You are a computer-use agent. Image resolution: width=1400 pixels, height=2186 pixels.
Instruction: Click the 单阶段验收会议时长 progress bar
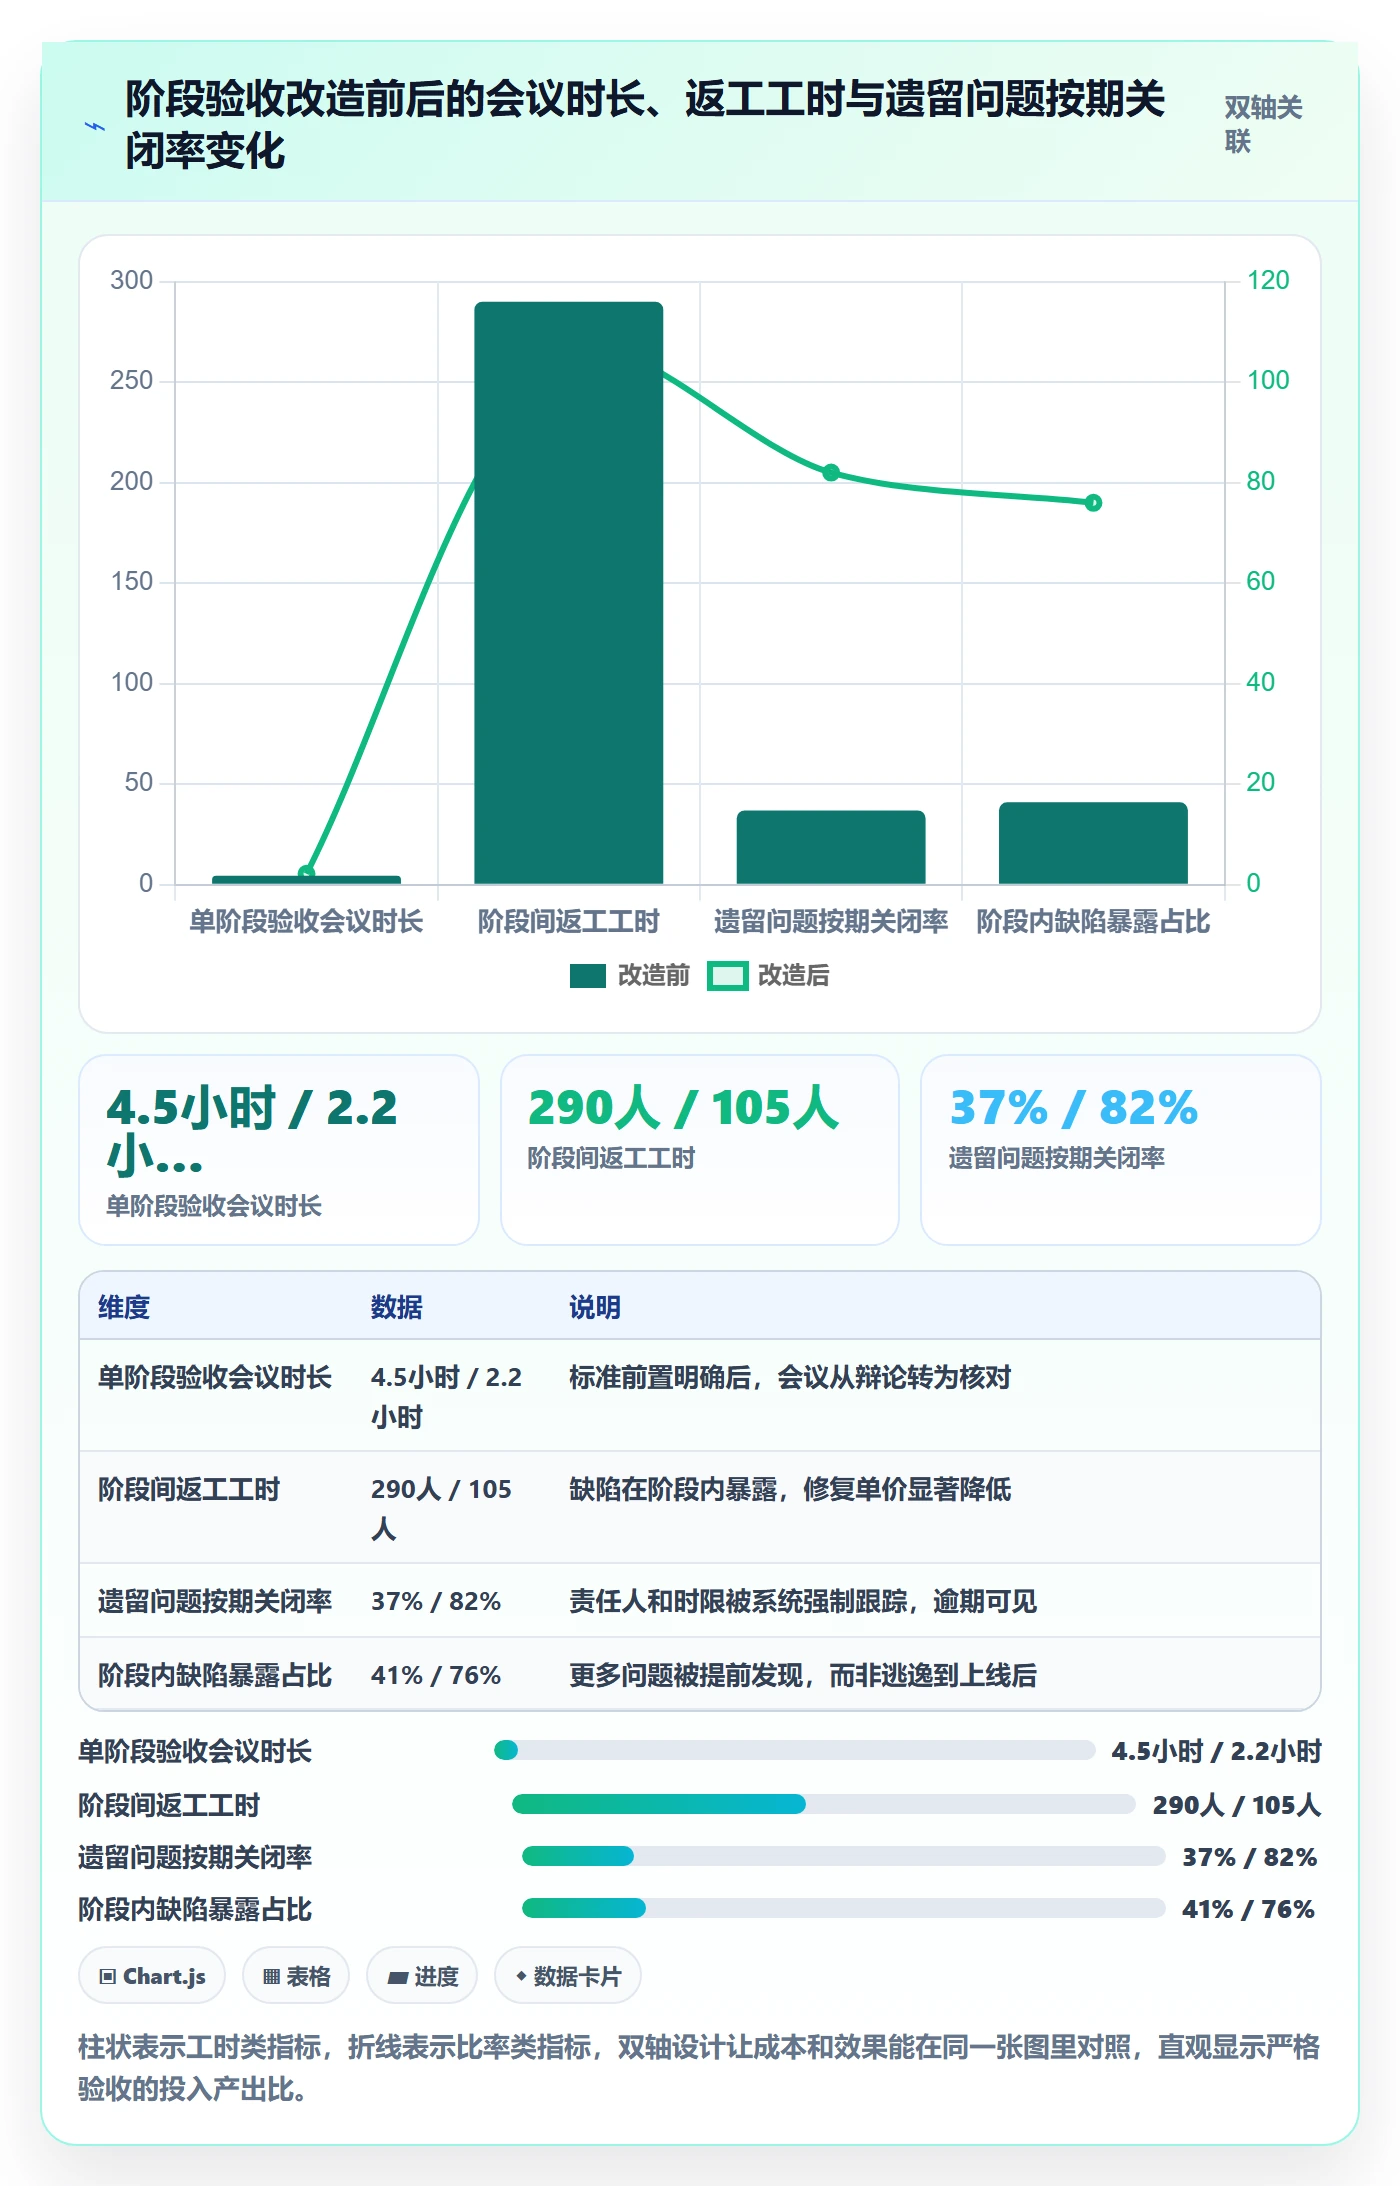coord(795,1750)
